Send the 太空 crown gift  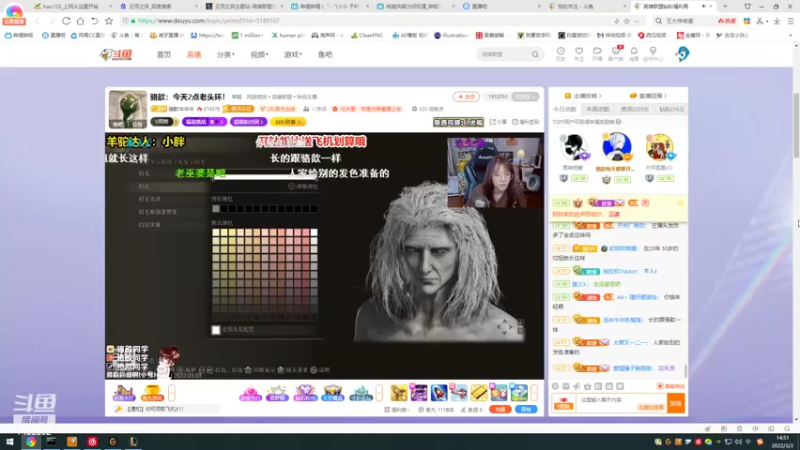tap(333, 393)
